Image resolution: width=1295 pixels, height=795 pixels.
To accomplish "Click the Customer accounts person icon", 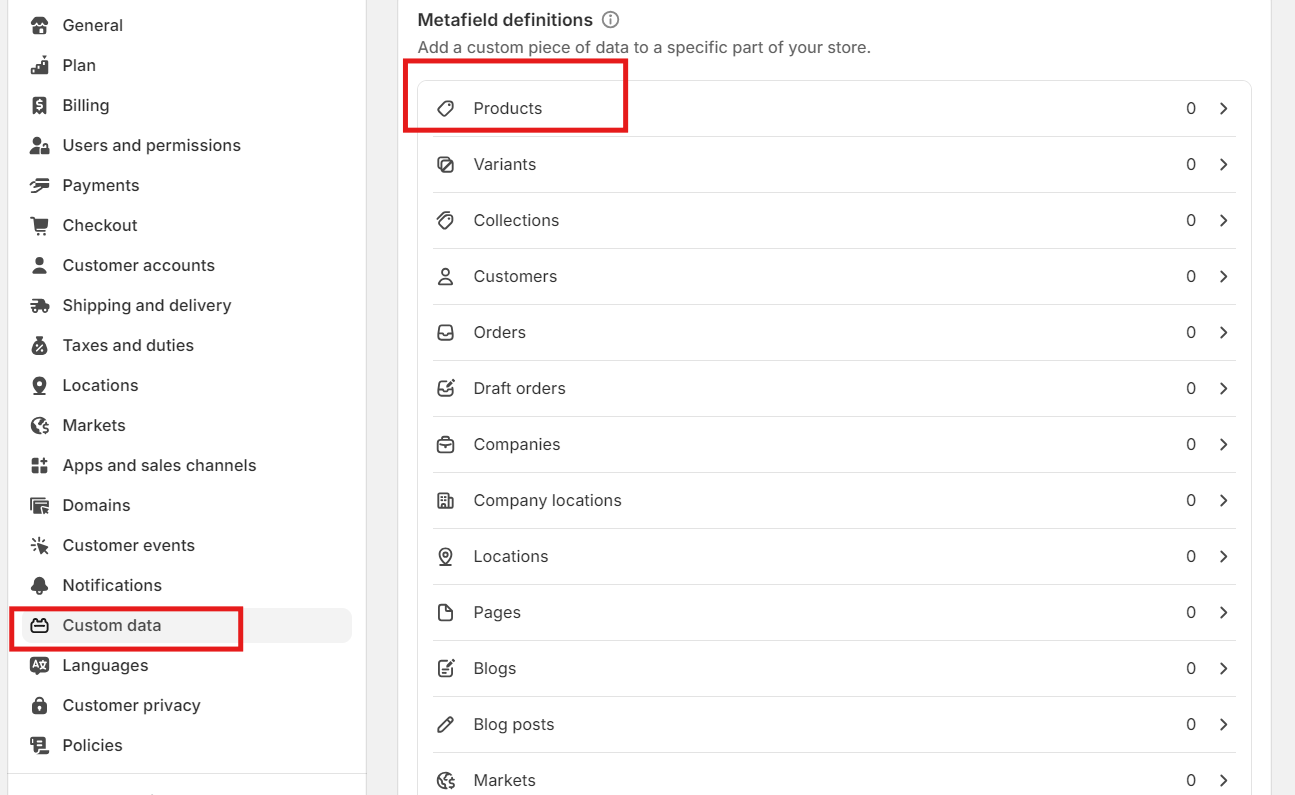I will coord(40,265).
